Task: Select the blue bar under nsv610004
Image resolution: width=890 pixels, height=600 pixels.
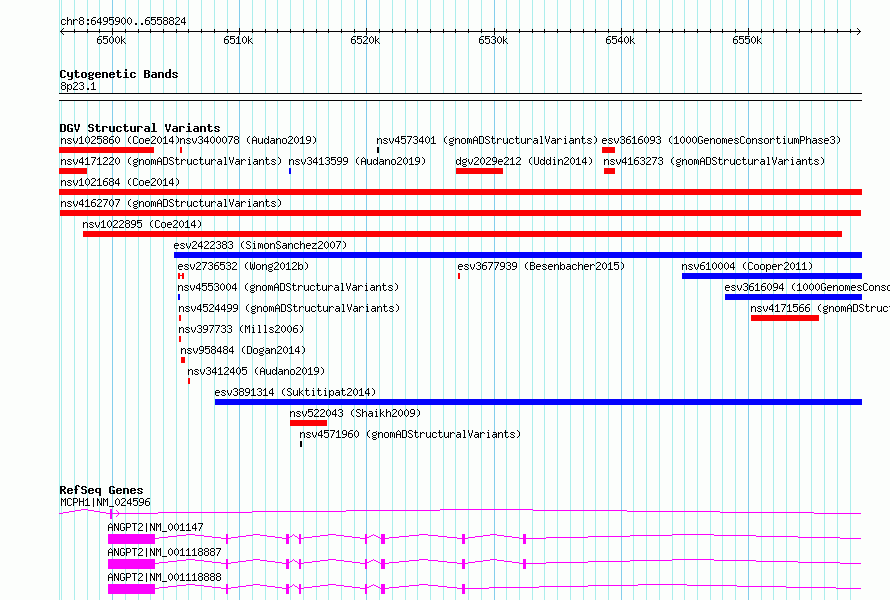Action: point(772,276)
